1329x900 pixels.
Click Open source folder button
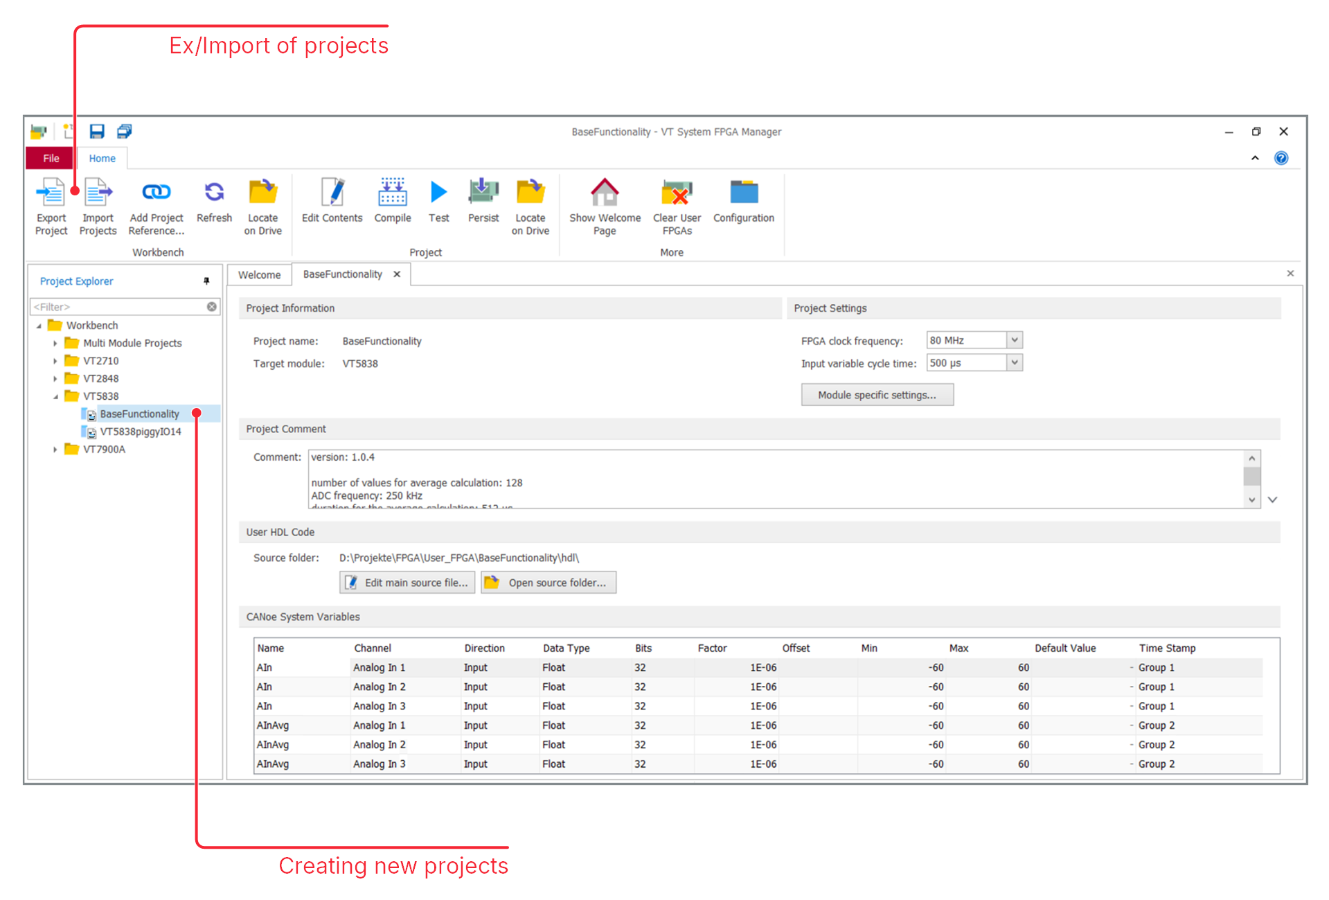(x=548, y=583)
